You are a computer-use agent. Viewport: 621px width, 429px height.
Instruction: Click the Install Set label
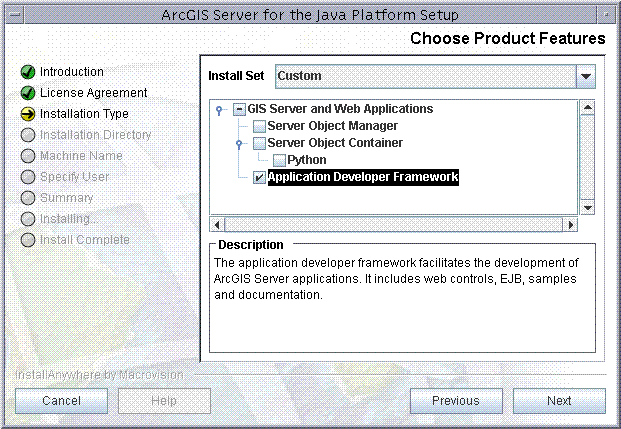click(x=236, y=76)
